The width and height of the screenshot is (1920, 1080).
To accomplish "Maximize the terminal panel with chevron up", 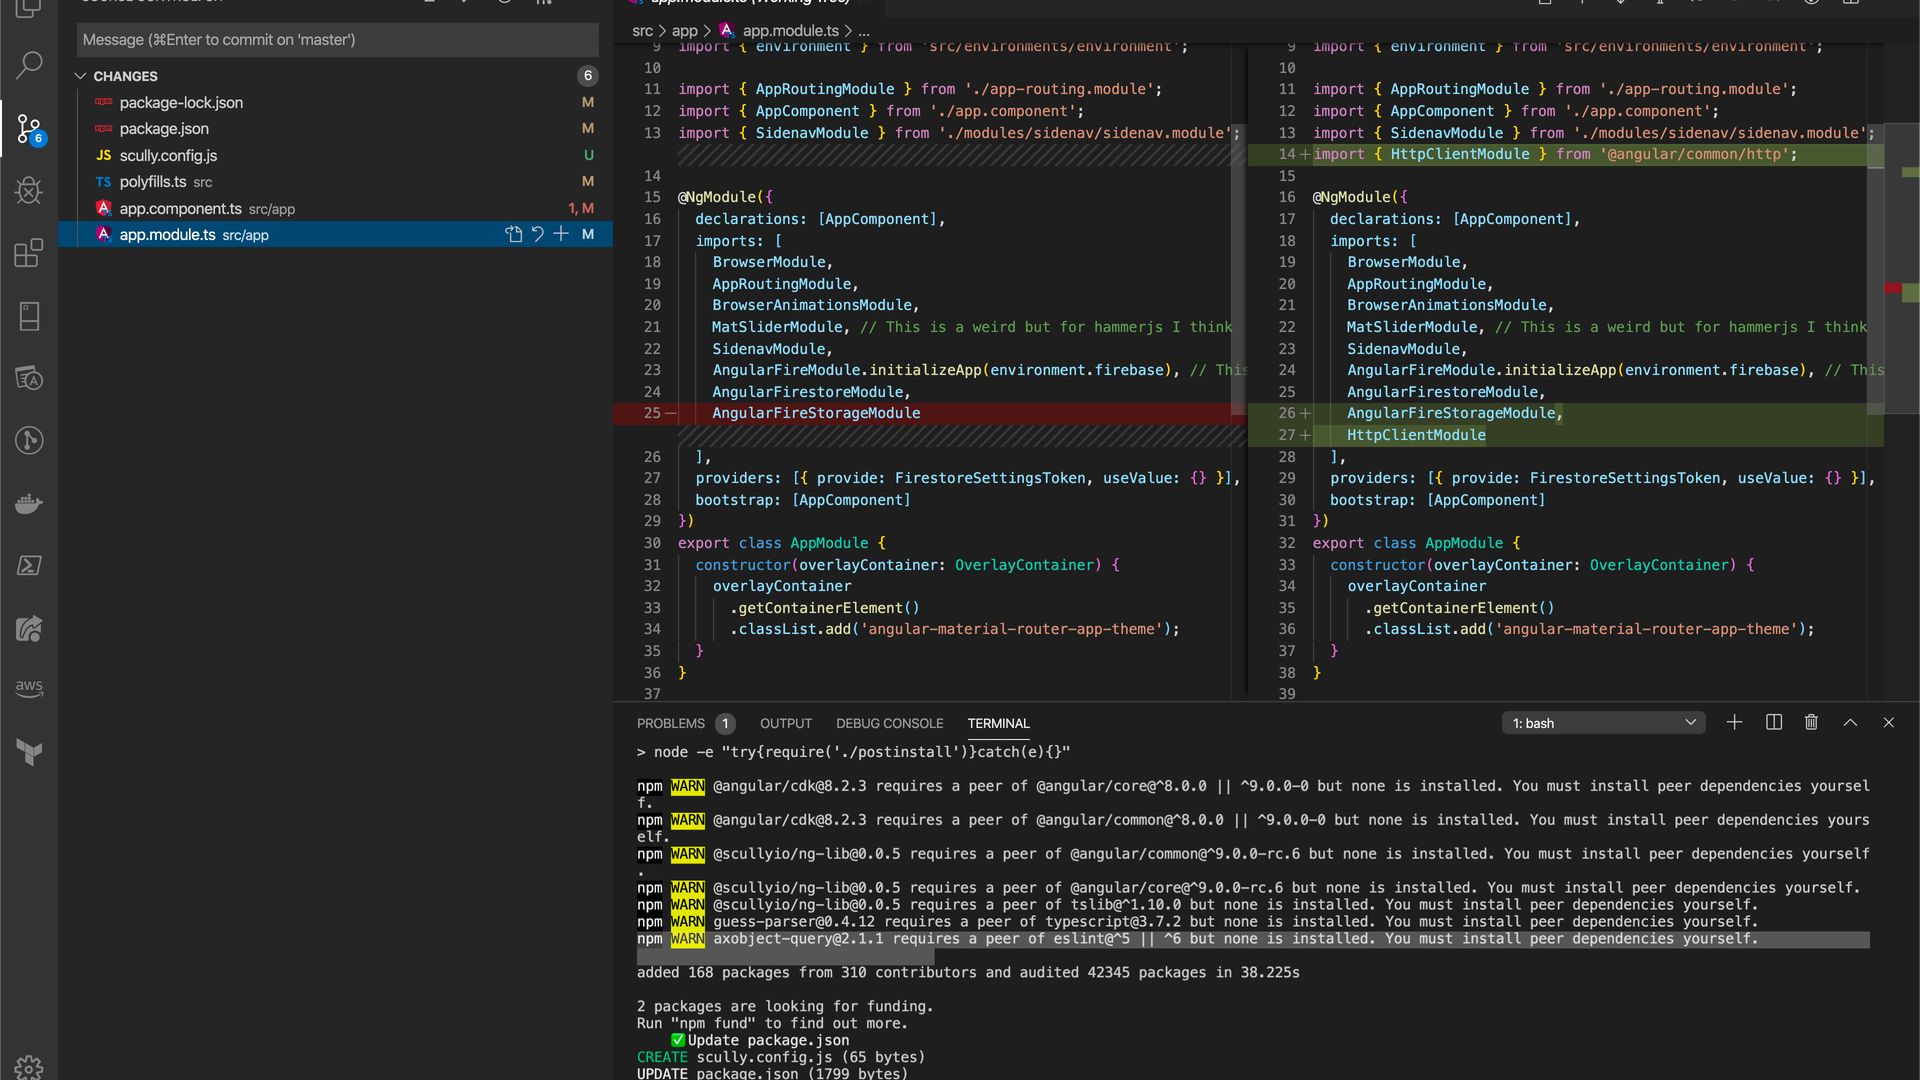I will tap(1850, 722).
